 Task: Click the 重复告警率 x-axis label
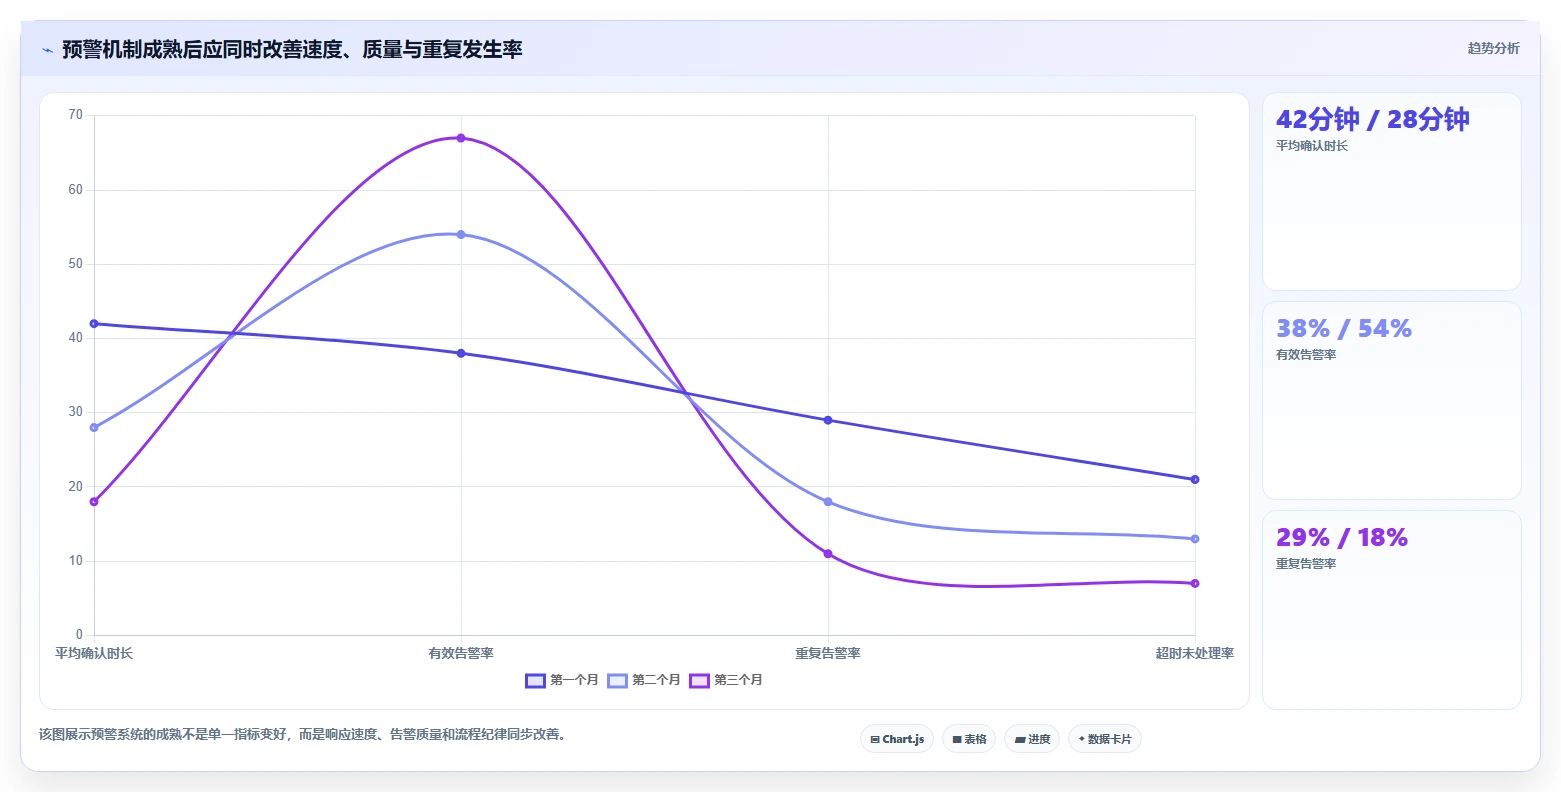(x=828, y=653)
